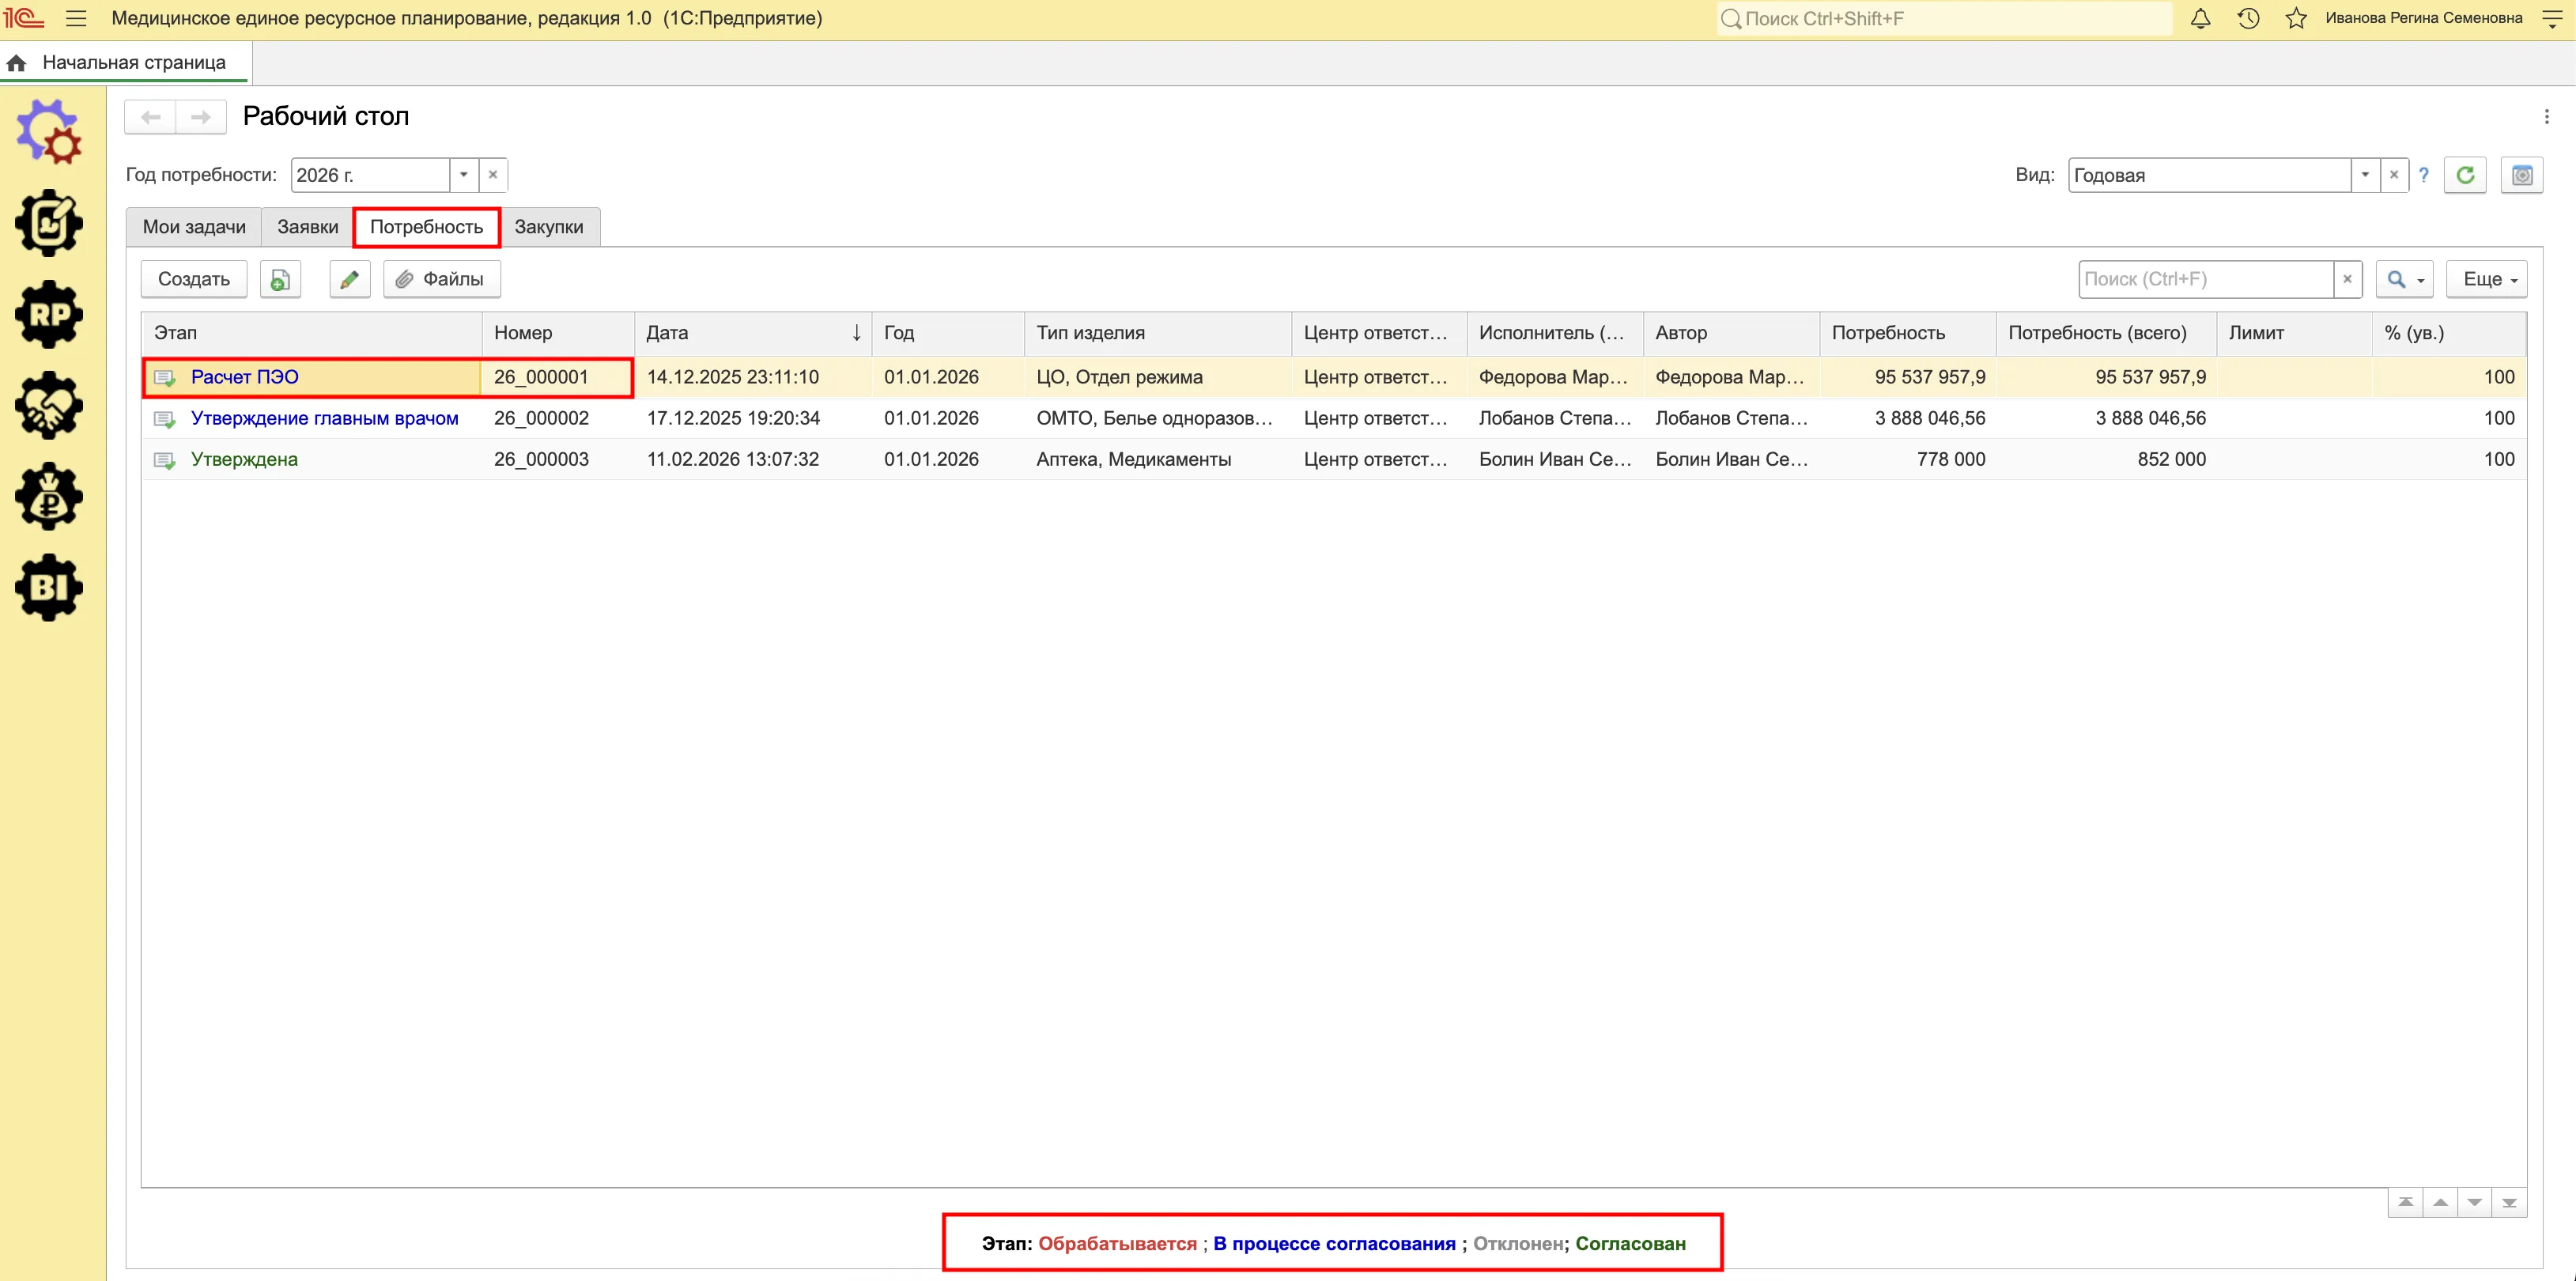Open history clock icon
This screenshot has height=1281, width=2576.
click(2248, 18)
